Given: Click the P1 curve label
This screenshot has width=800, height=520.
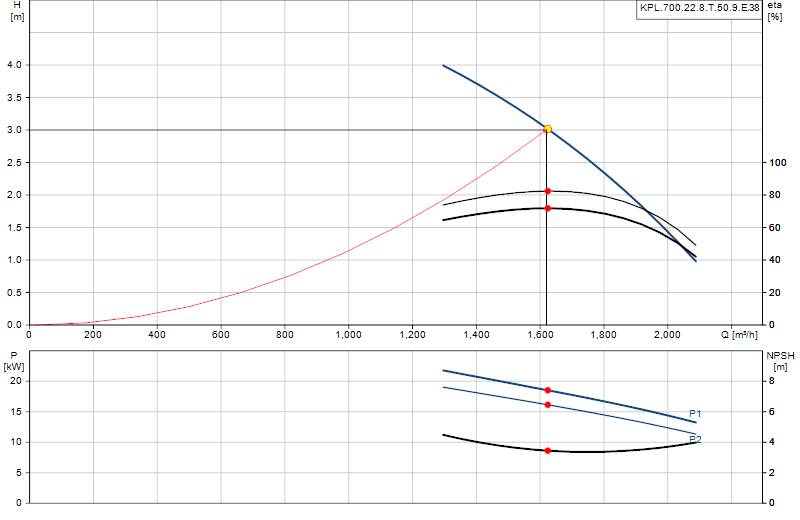Looking at the screenshot, I should pos(695,414).
